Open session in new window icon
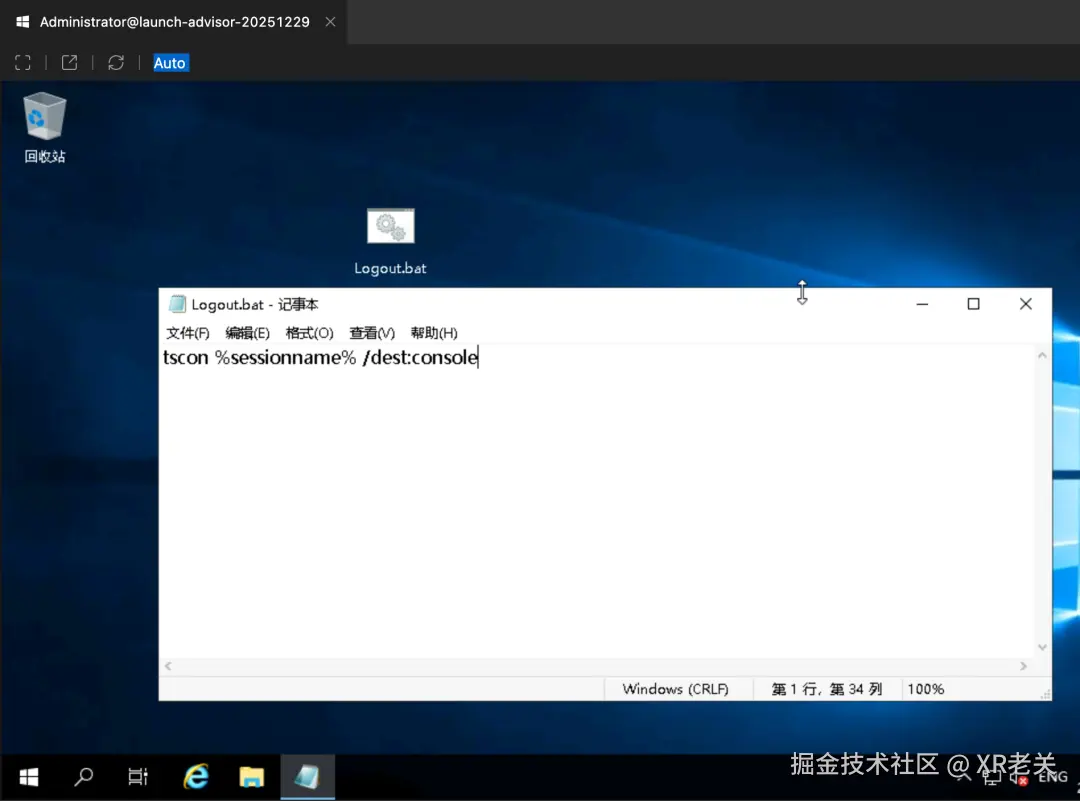Image resolution: width=1080 pixels, height=801 pixels. (70, 63)
